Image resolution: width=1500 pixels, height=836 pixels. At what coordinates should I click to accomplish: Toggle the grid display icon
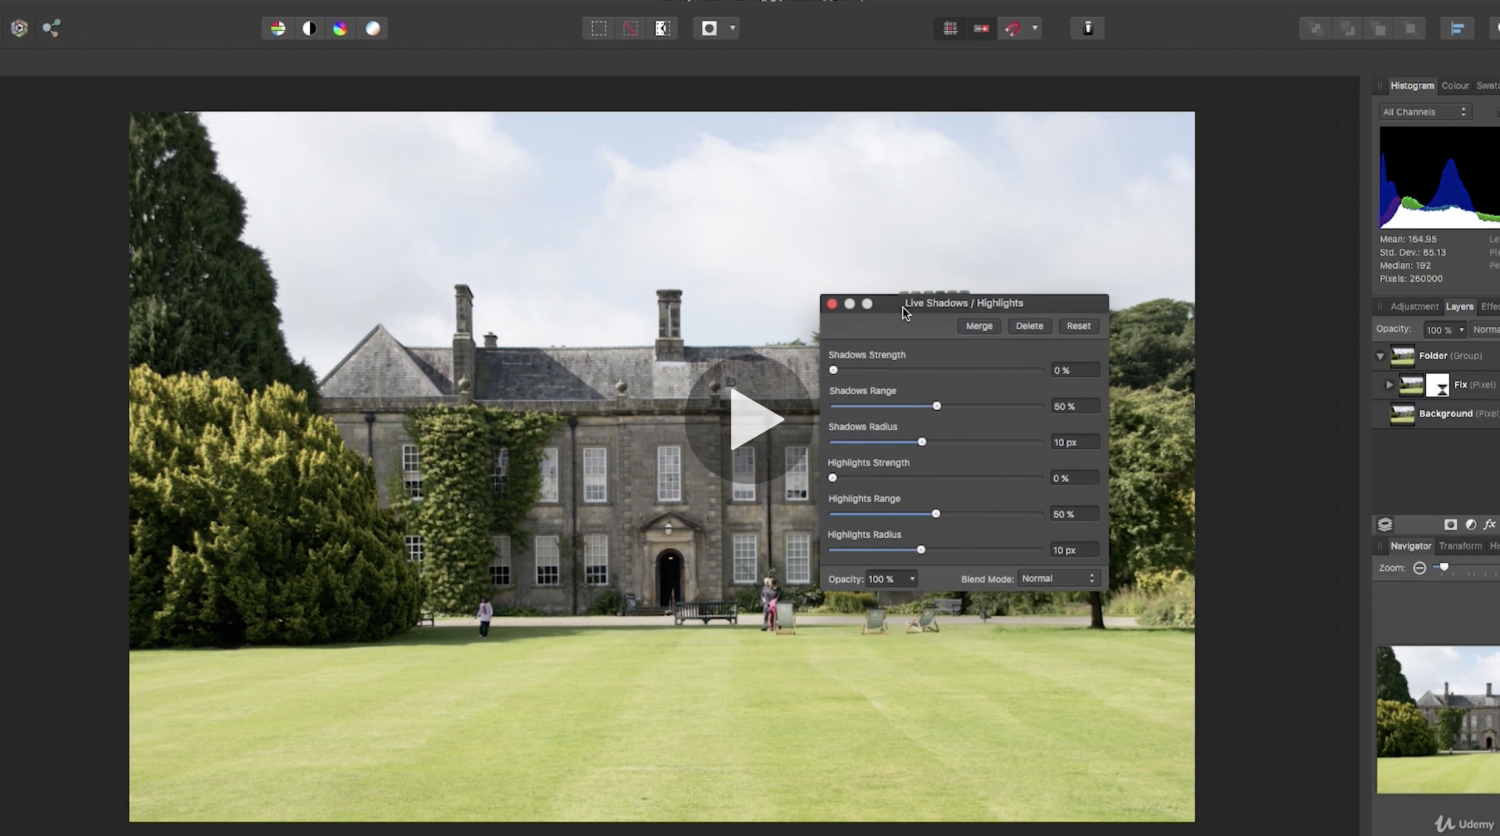click(x=950, y=28)
